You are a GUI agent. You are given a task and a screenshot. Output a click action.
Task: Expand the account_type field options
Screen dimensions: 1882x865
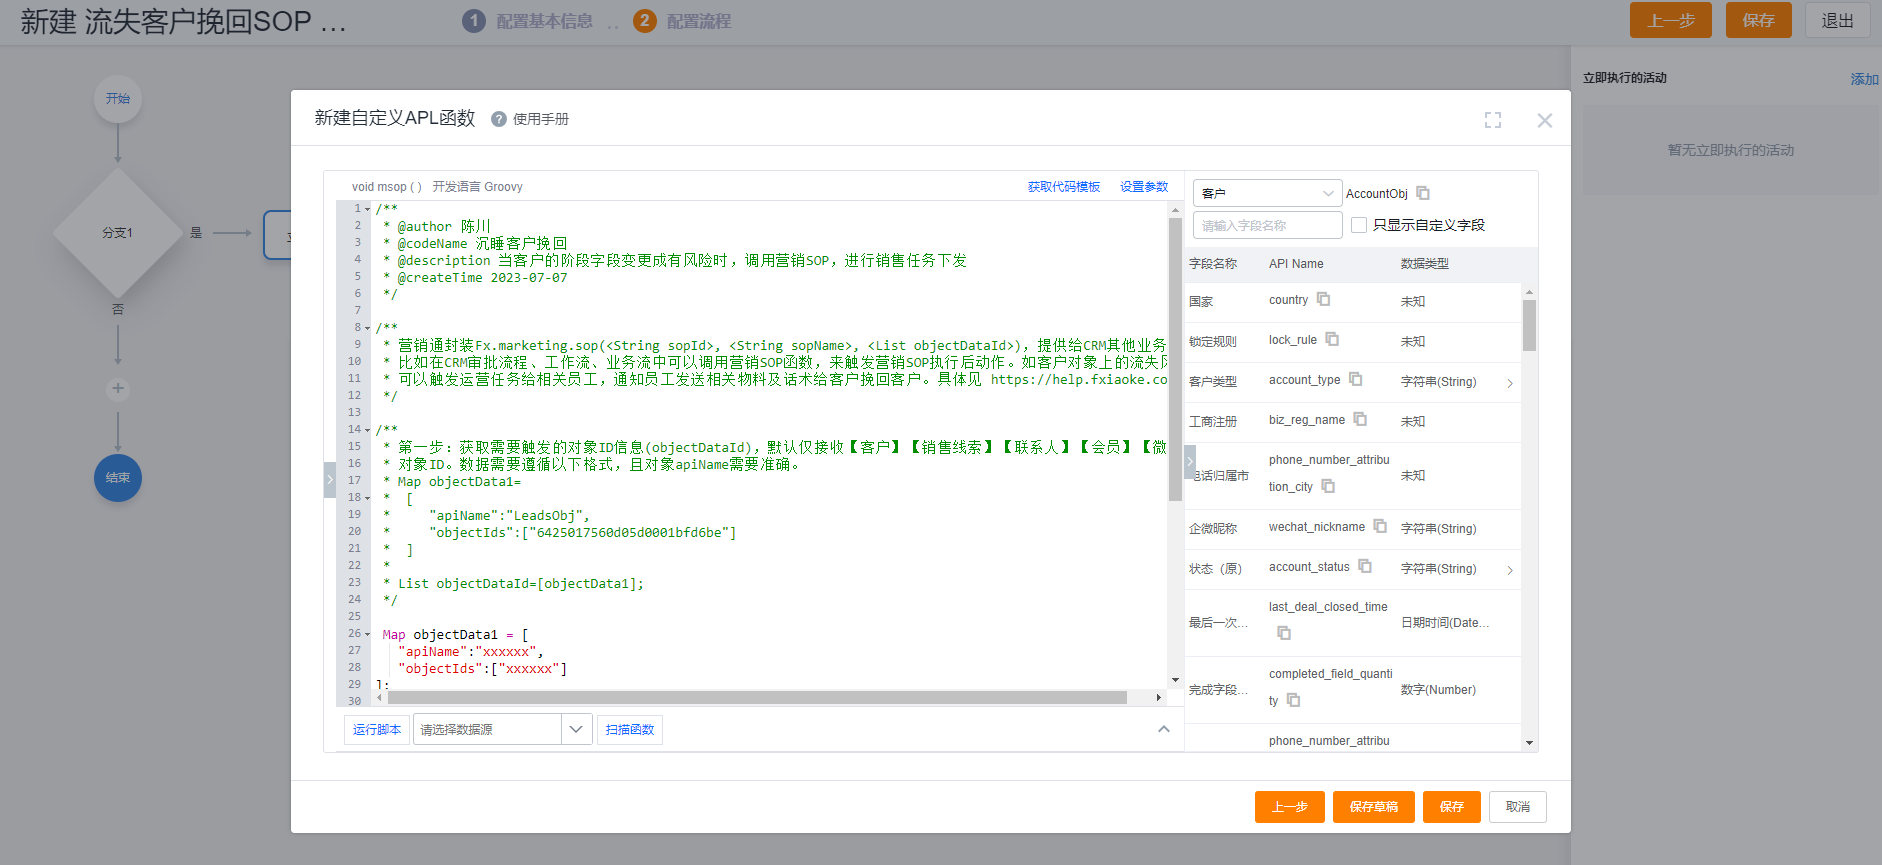(x=1510, y=383)
